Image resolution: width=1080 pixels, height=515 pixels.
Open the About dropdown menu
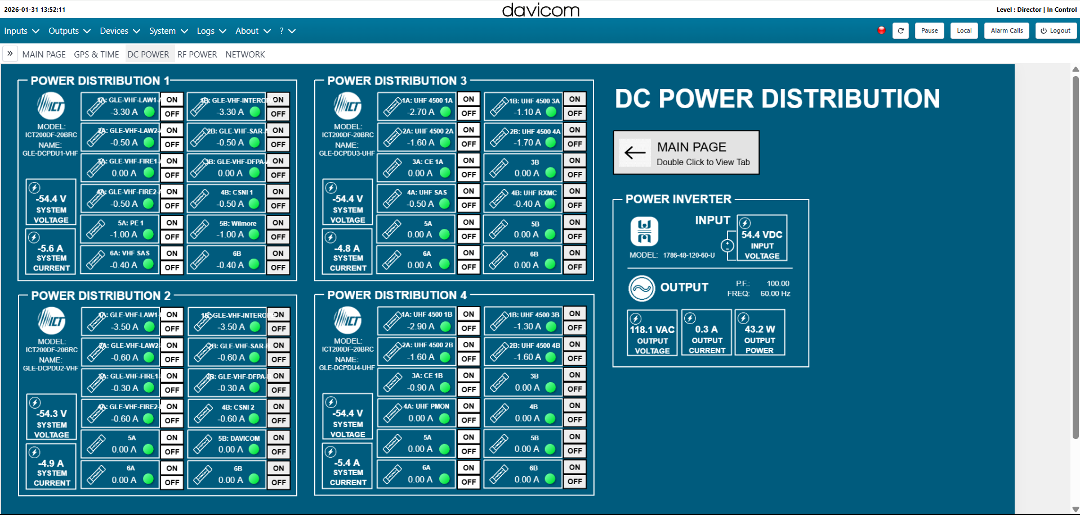(253, 31)
